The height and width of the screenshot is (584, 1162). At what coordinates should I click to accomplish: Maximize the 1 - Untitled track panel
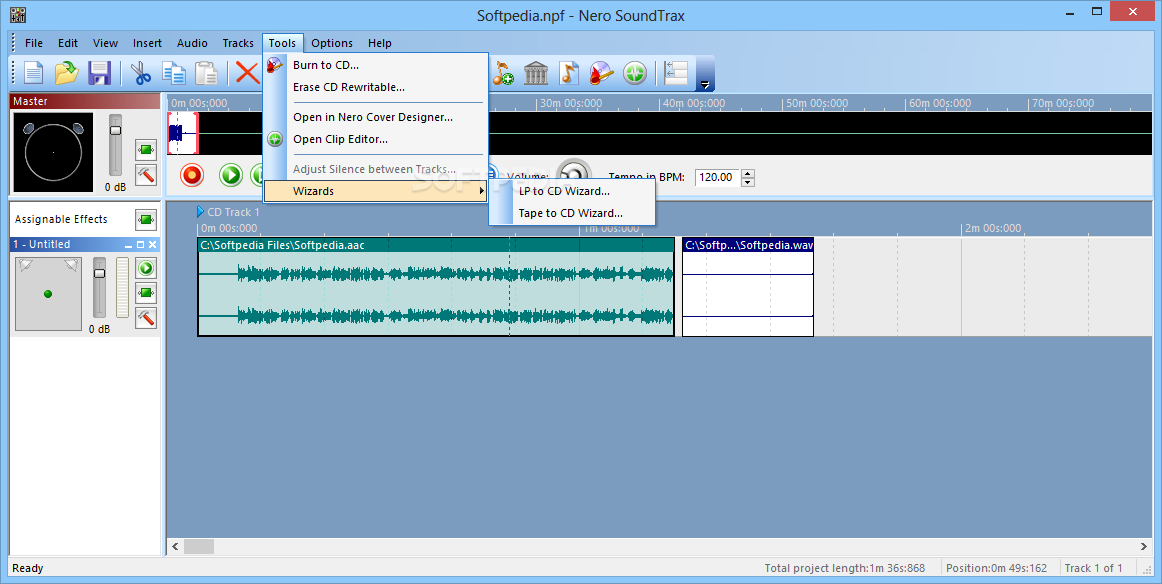pos(140,245)
